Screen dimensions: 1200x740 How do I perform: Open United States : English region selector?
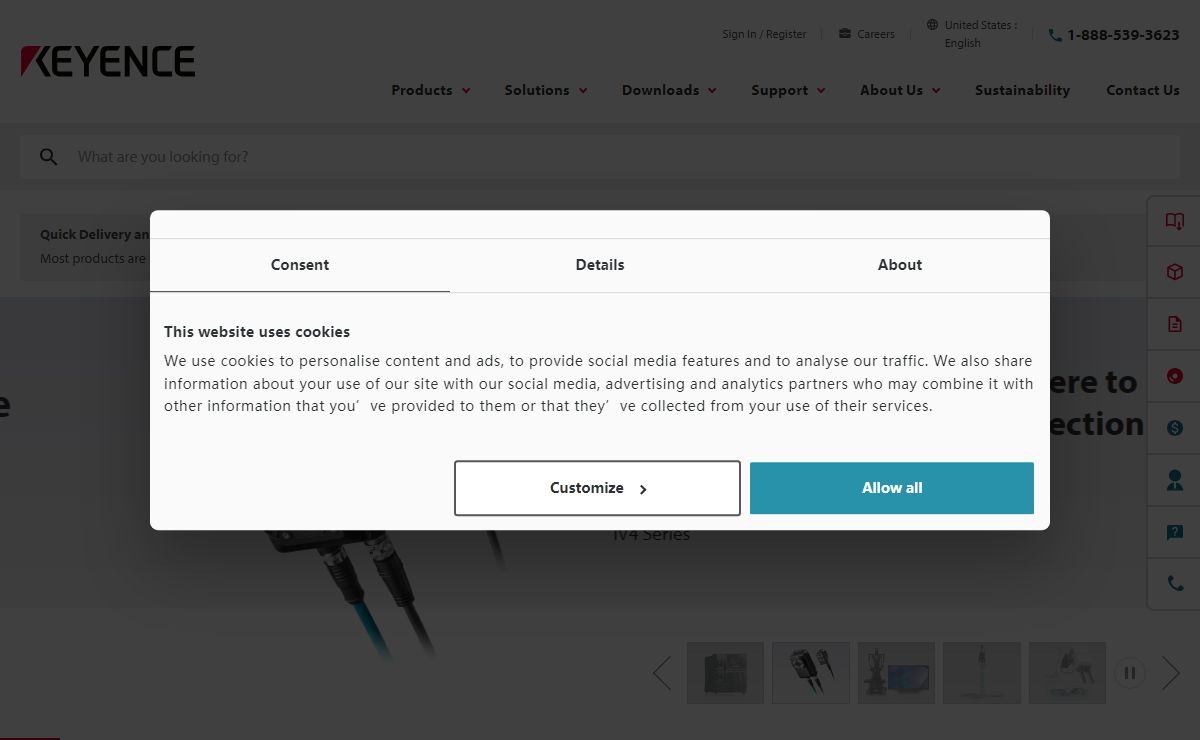[972, 34]
